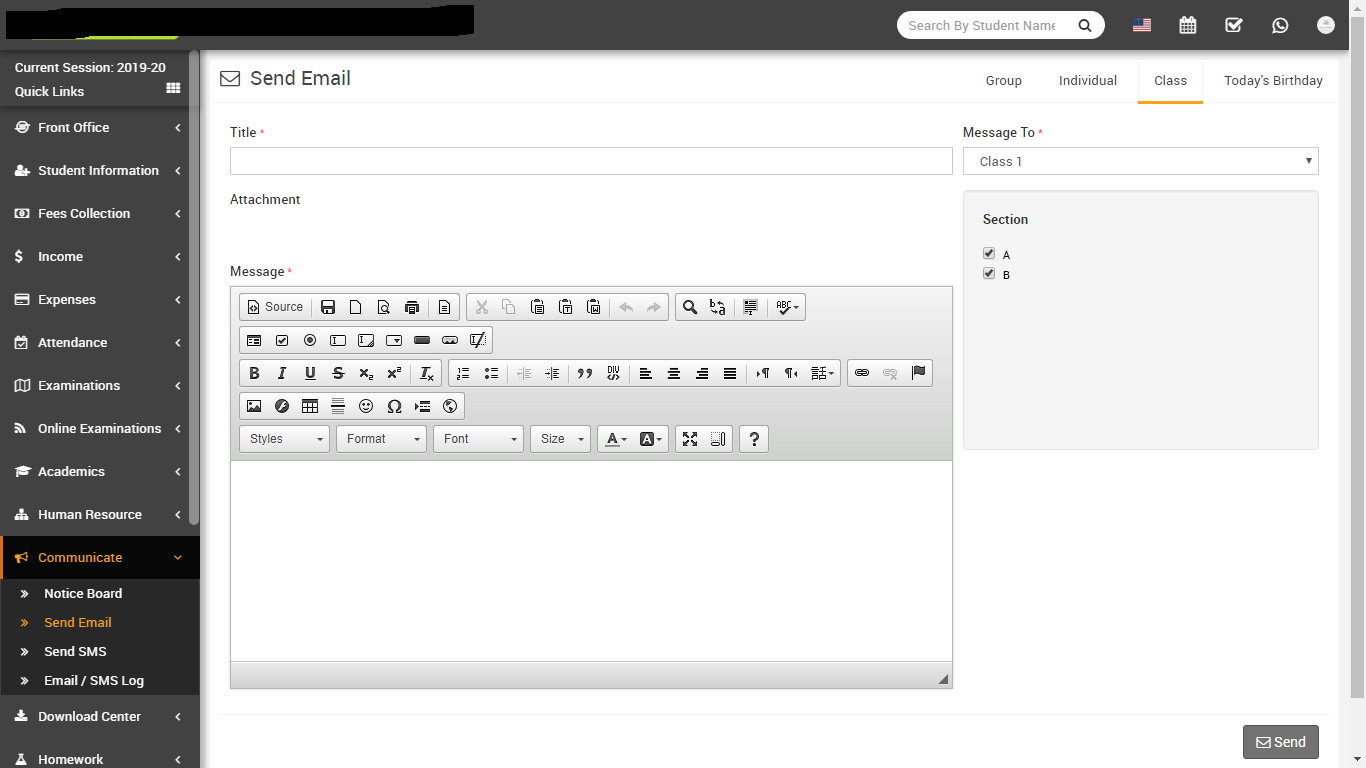Open the Styles dropdown in editor
1366x768 pixels.
(285, 439)
